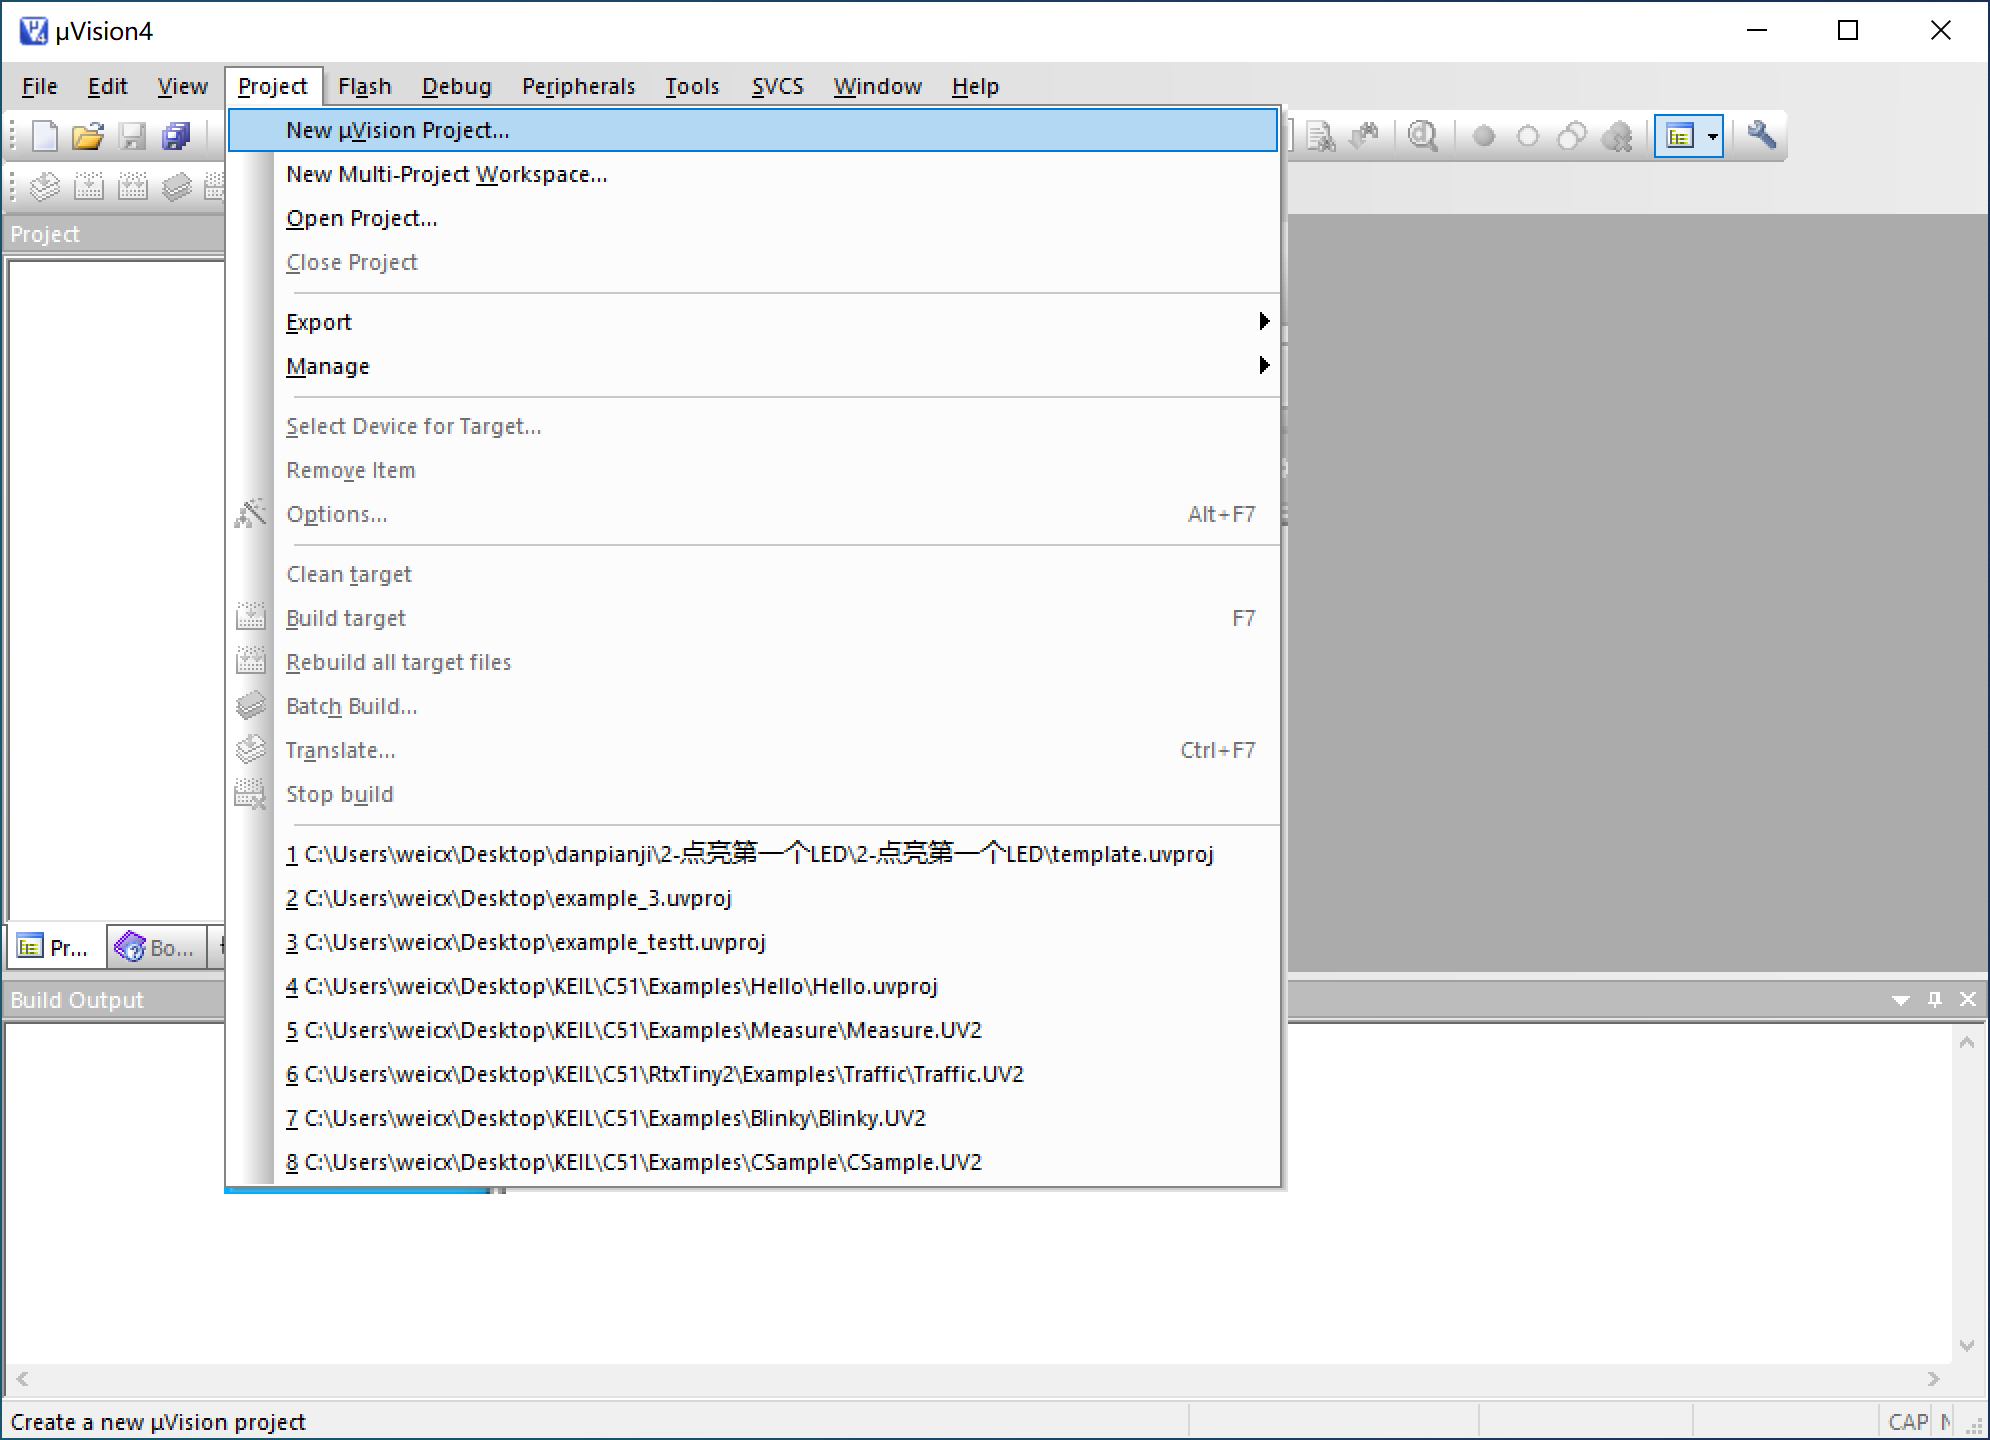The image size is (1990, 1440).
Task: Click the New file toolbar icon
Action: pos(45,136)
